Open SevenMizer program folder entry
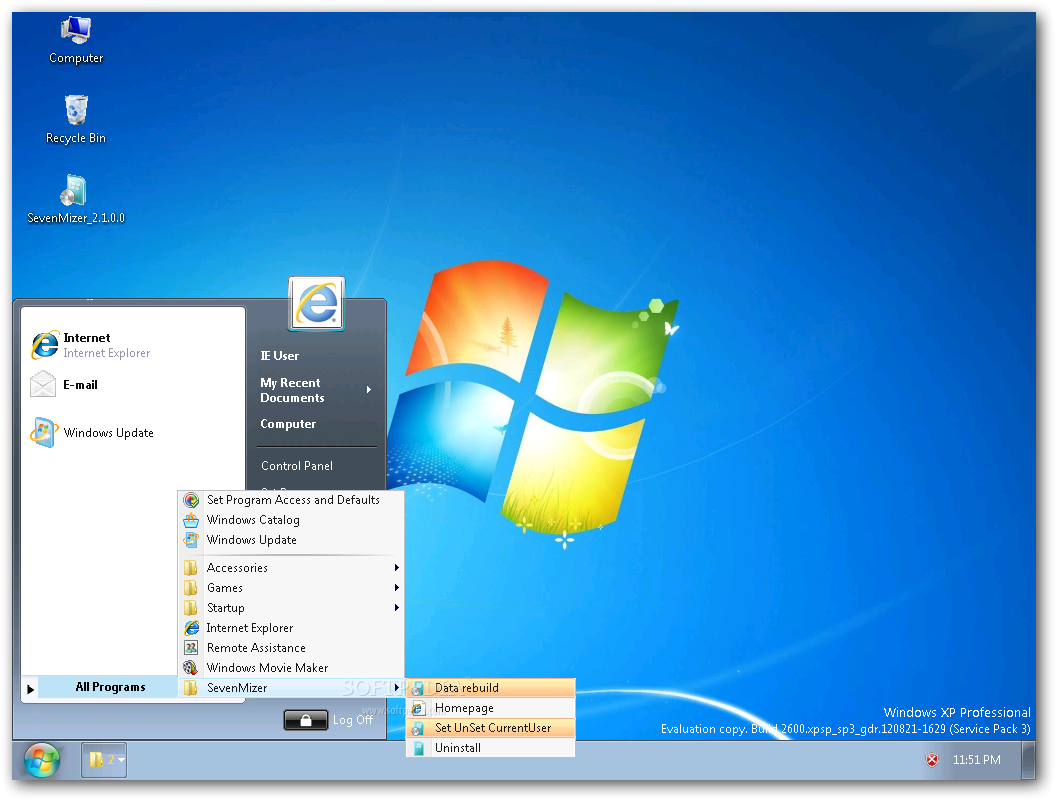Viewport: 1056px width, 800px height. point(291,688)
